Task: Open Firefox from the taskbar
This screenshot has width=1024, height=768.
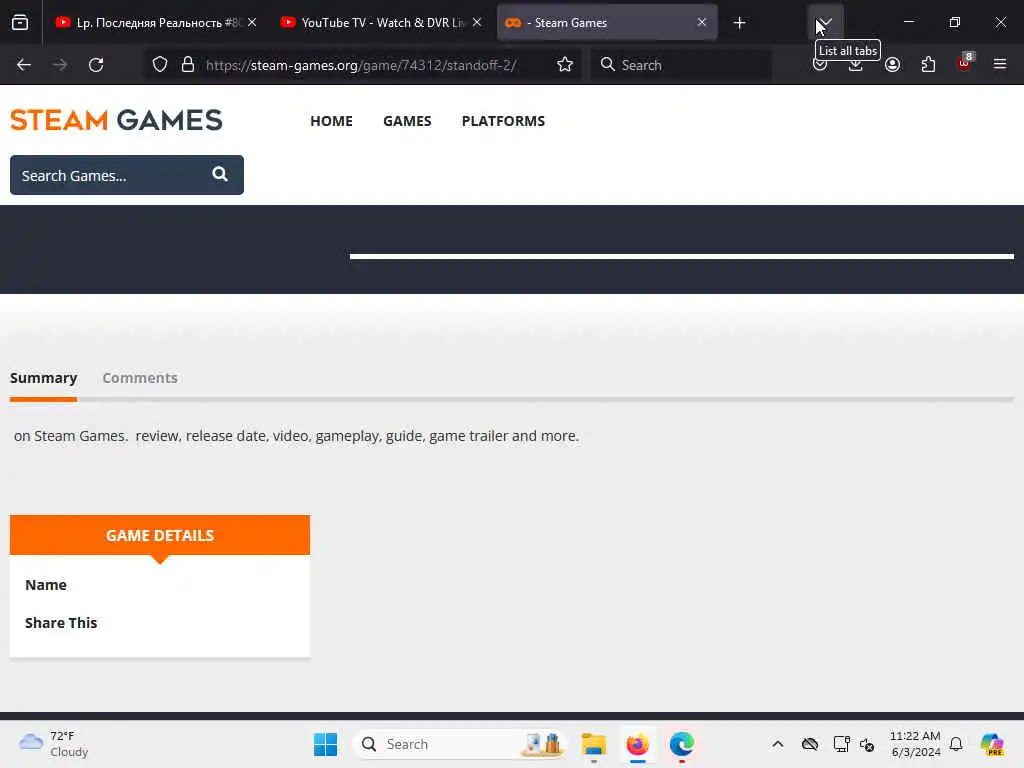Action: (x=637, y=744)
